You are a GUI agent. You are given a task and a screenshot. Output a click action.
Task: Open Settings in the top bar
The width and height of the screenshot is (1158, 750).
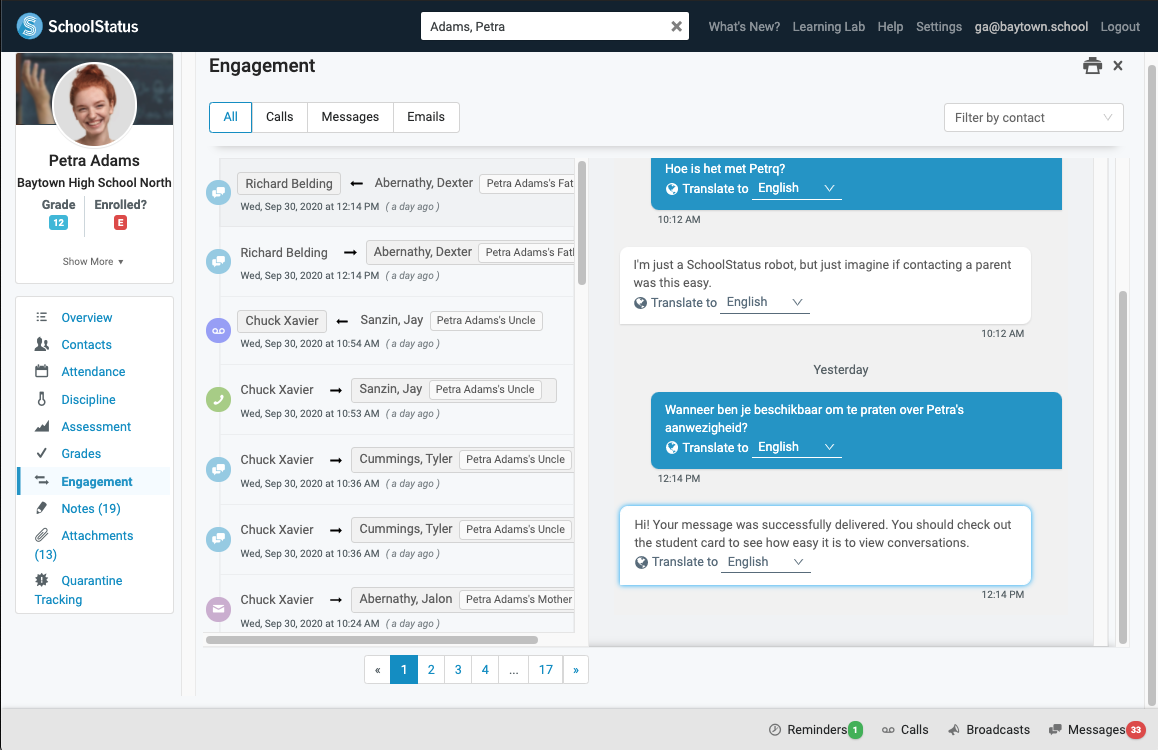(939, 27)
